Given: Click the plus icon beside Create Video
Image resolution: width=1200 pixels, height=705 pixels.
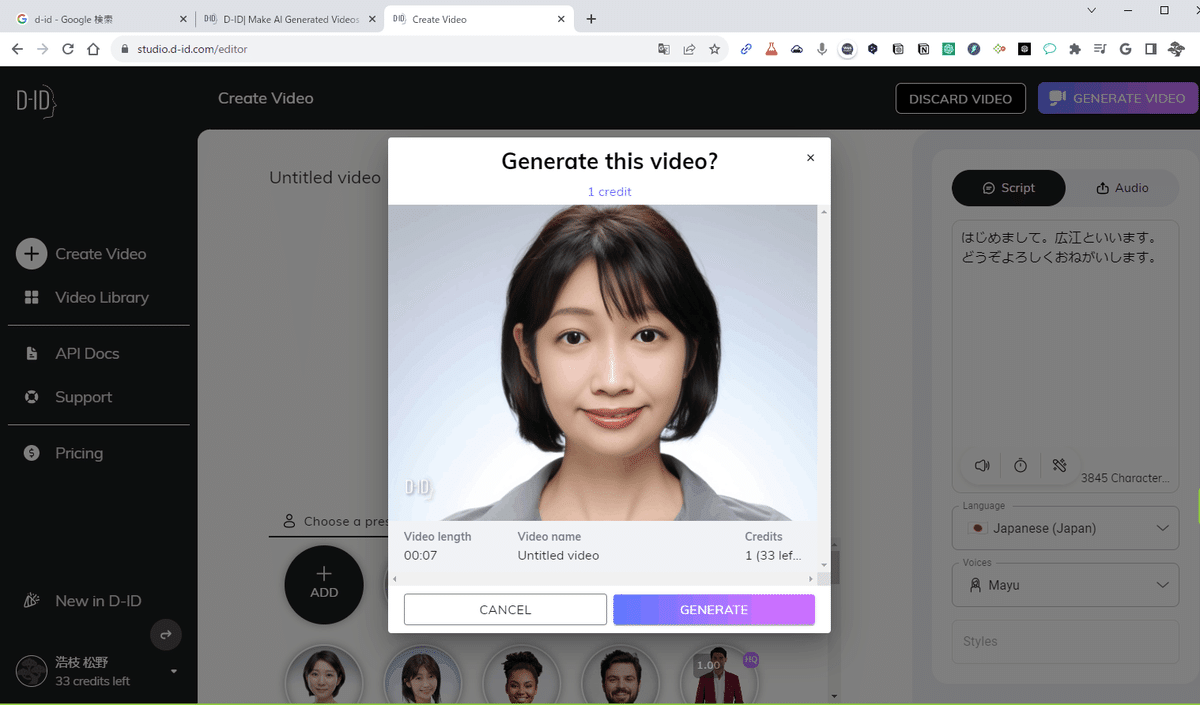Looking at the screenshot, I should tap(32, 254).
